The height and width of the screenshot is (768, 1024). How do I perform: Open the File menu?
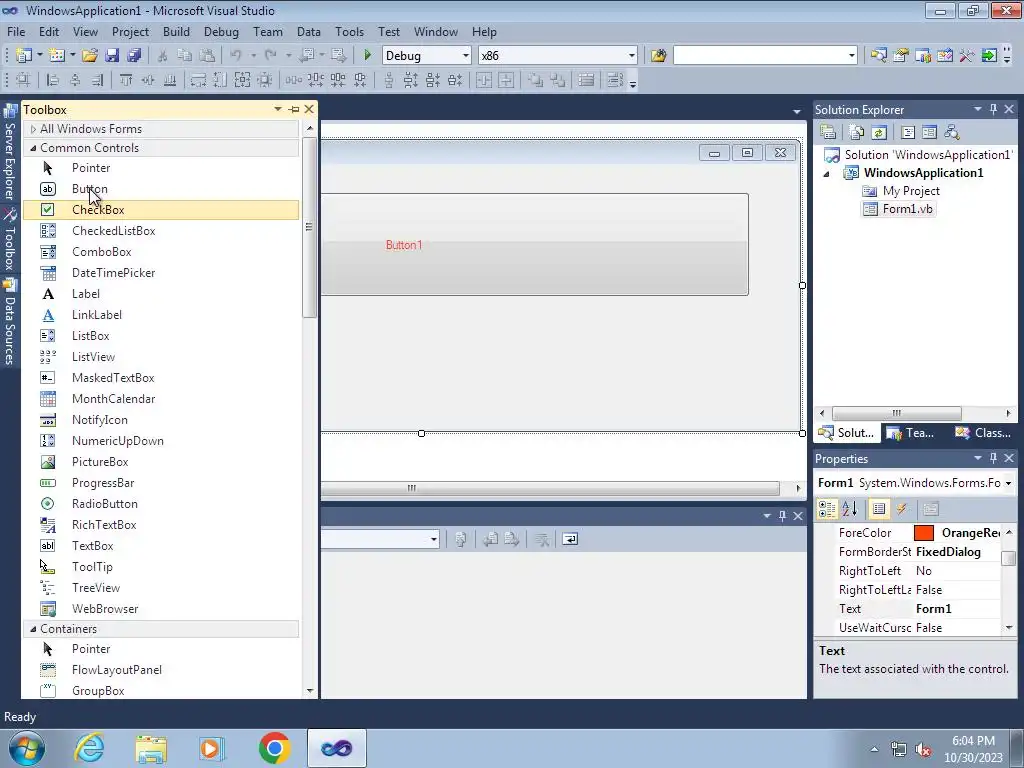point(16,32)
